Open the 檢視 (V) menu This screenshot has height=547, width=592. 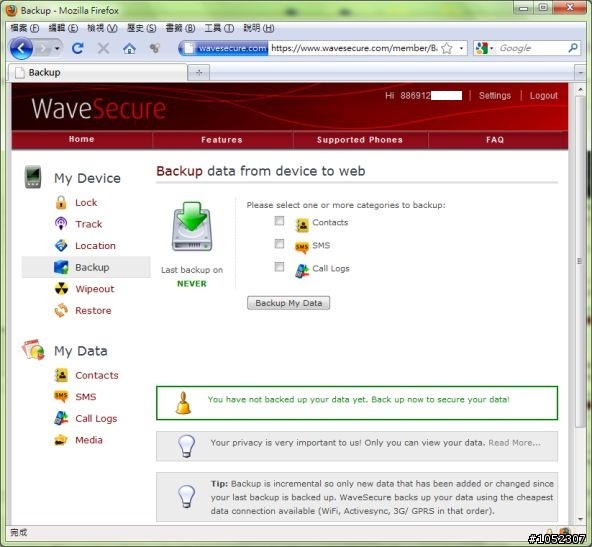coord(102,28)
